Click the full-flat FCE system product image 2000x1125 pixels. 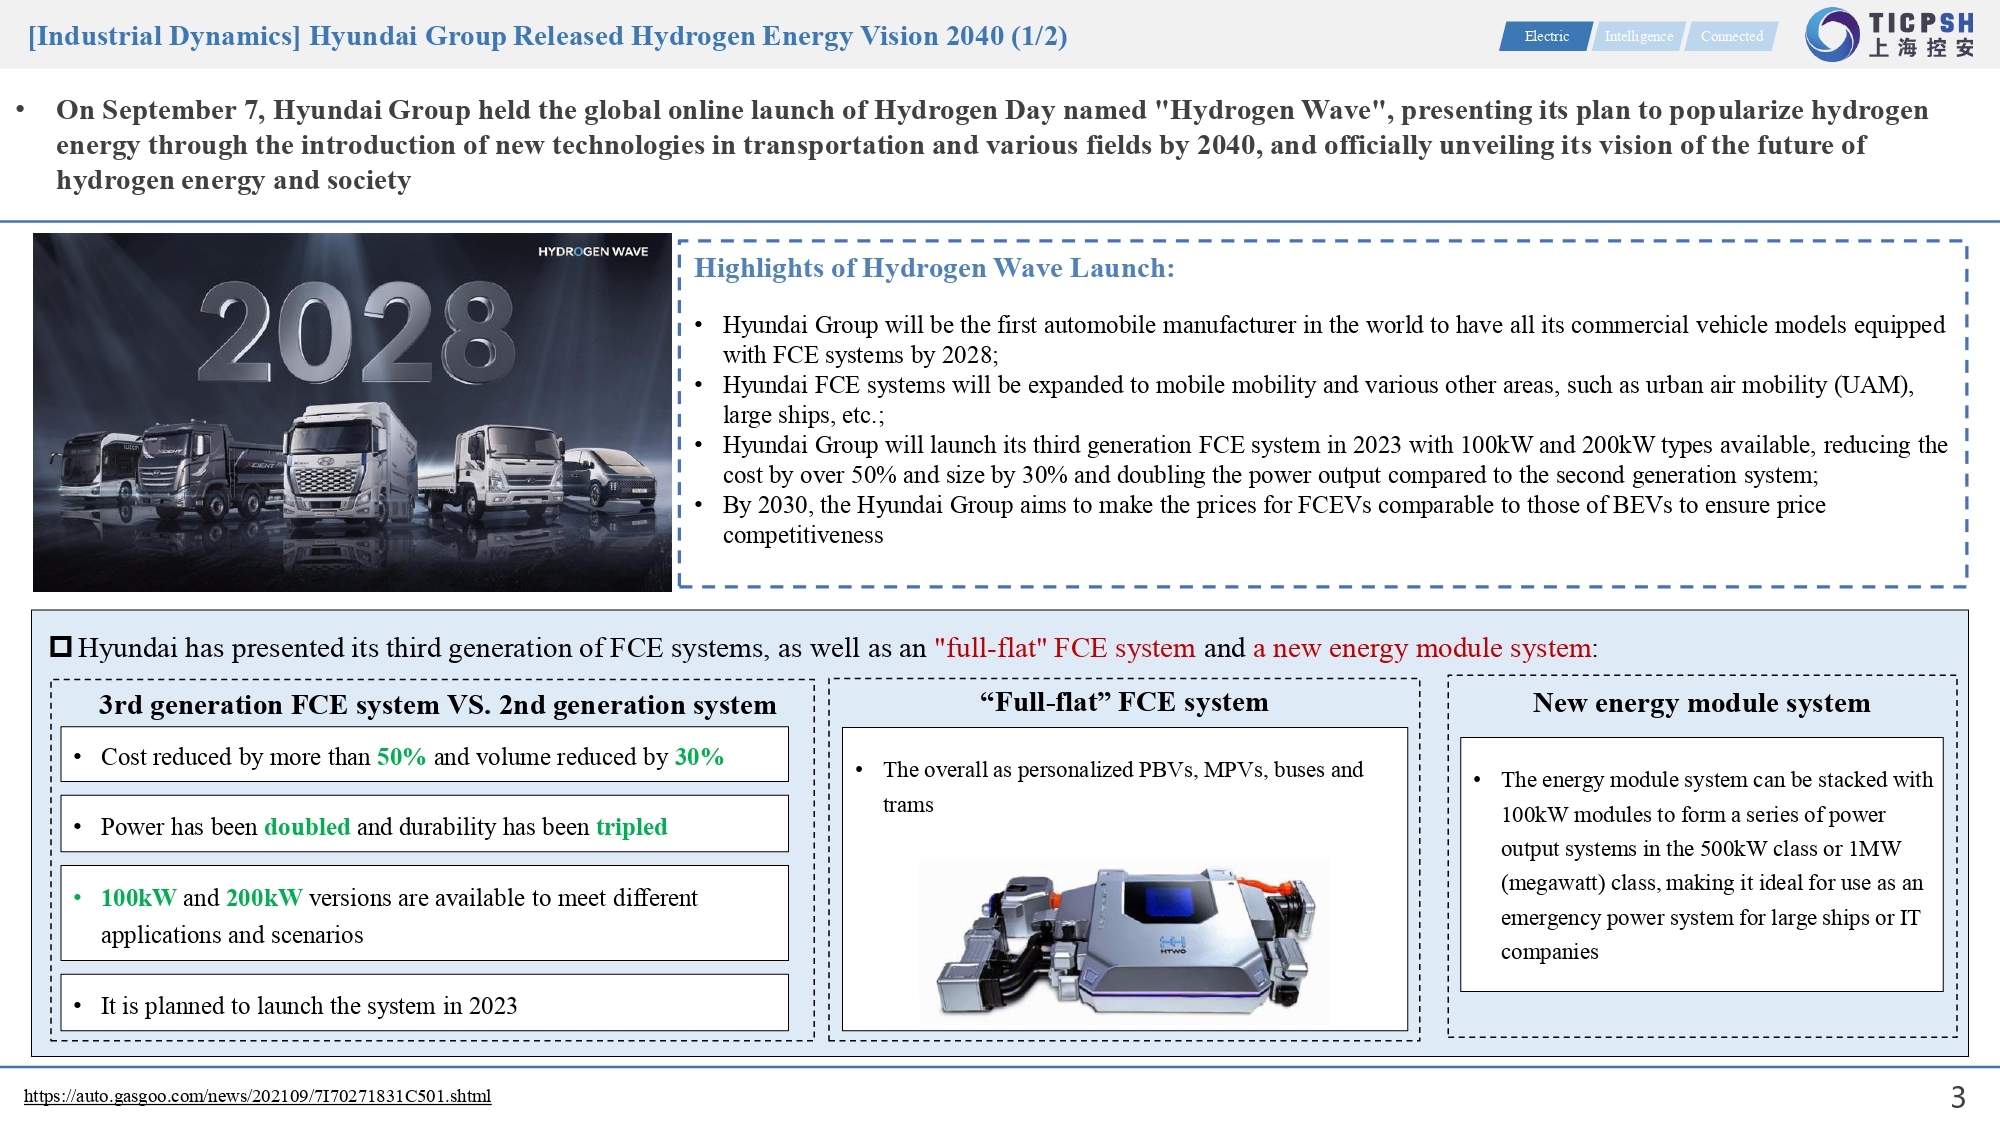1124,940
